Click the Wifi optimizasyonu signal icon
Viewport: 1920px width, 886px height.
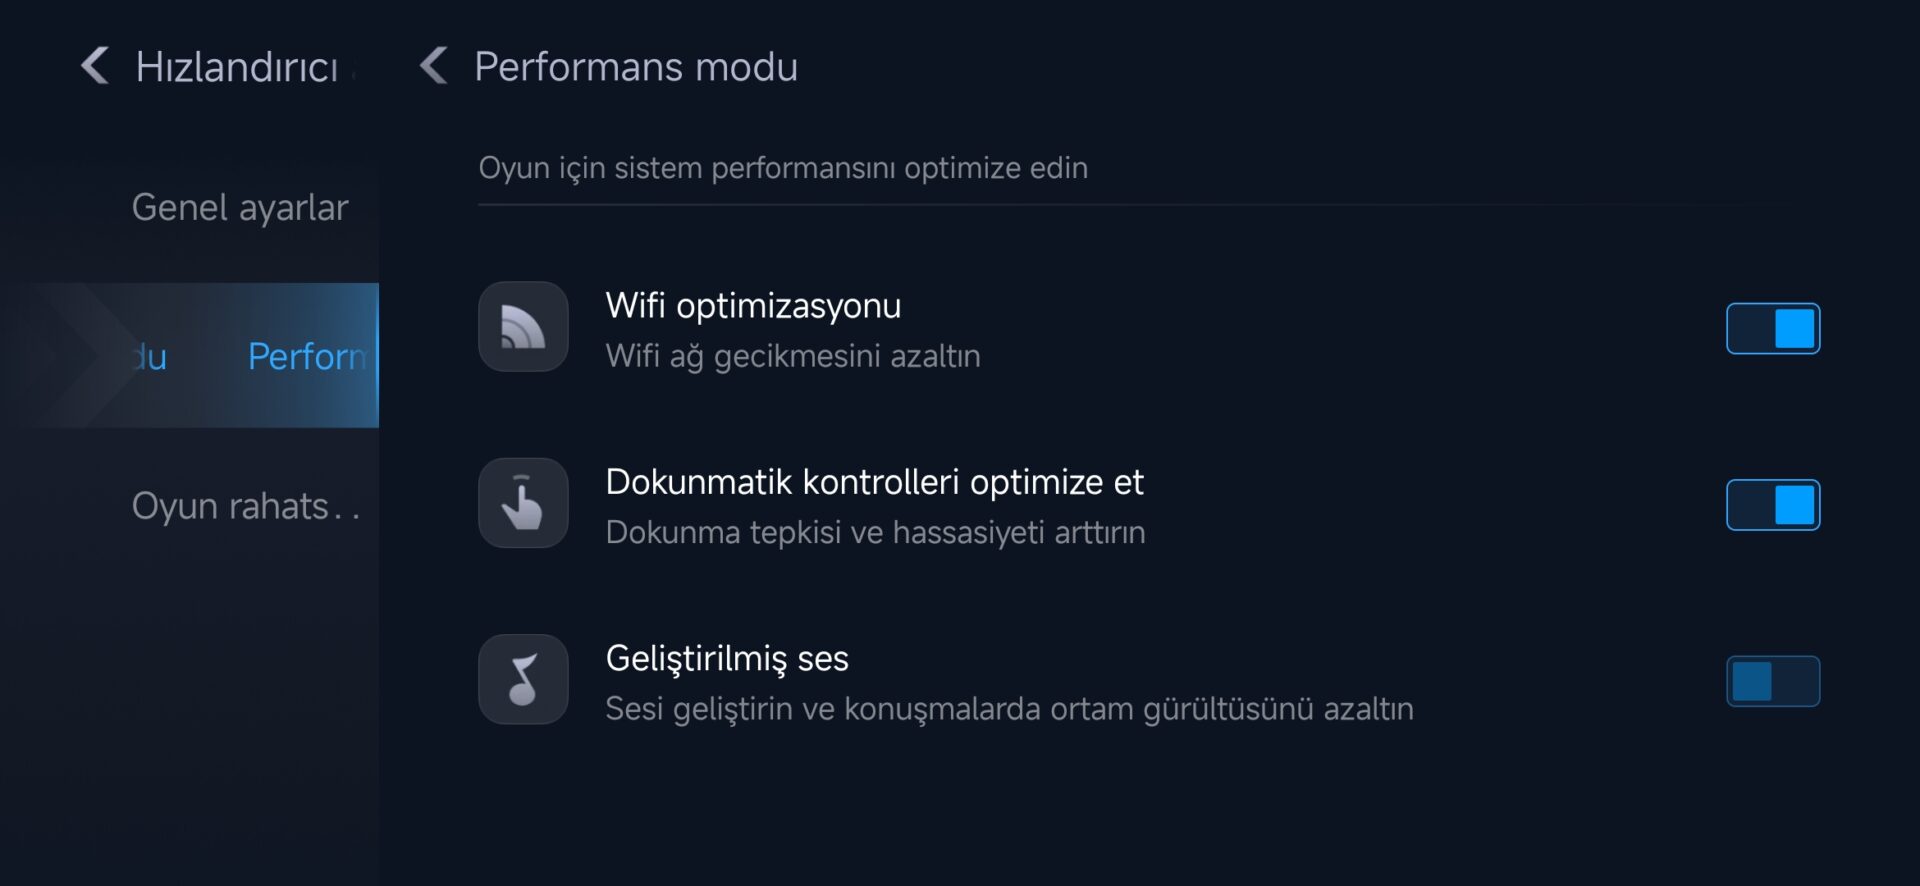[523, 327]
